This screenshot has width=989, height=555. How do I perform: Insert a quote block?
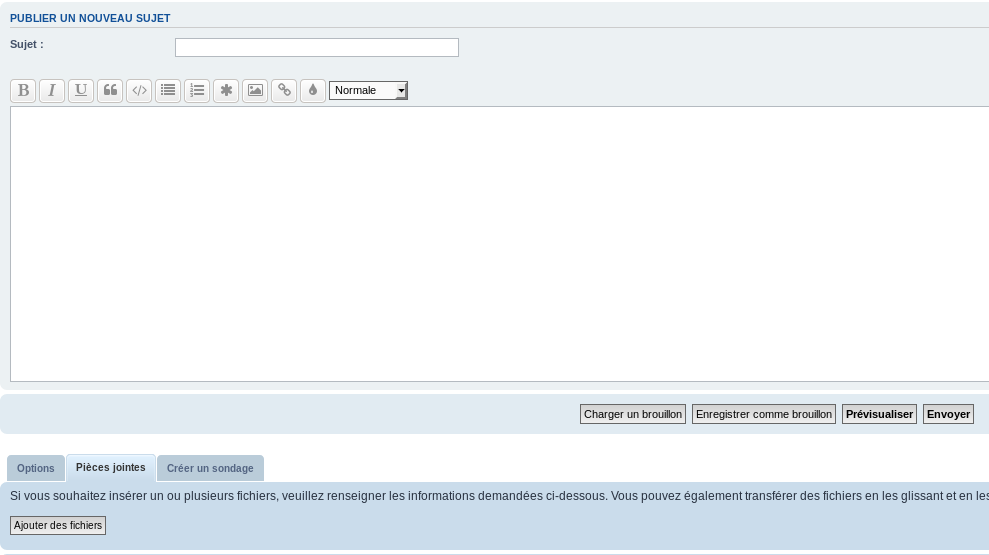110,90
